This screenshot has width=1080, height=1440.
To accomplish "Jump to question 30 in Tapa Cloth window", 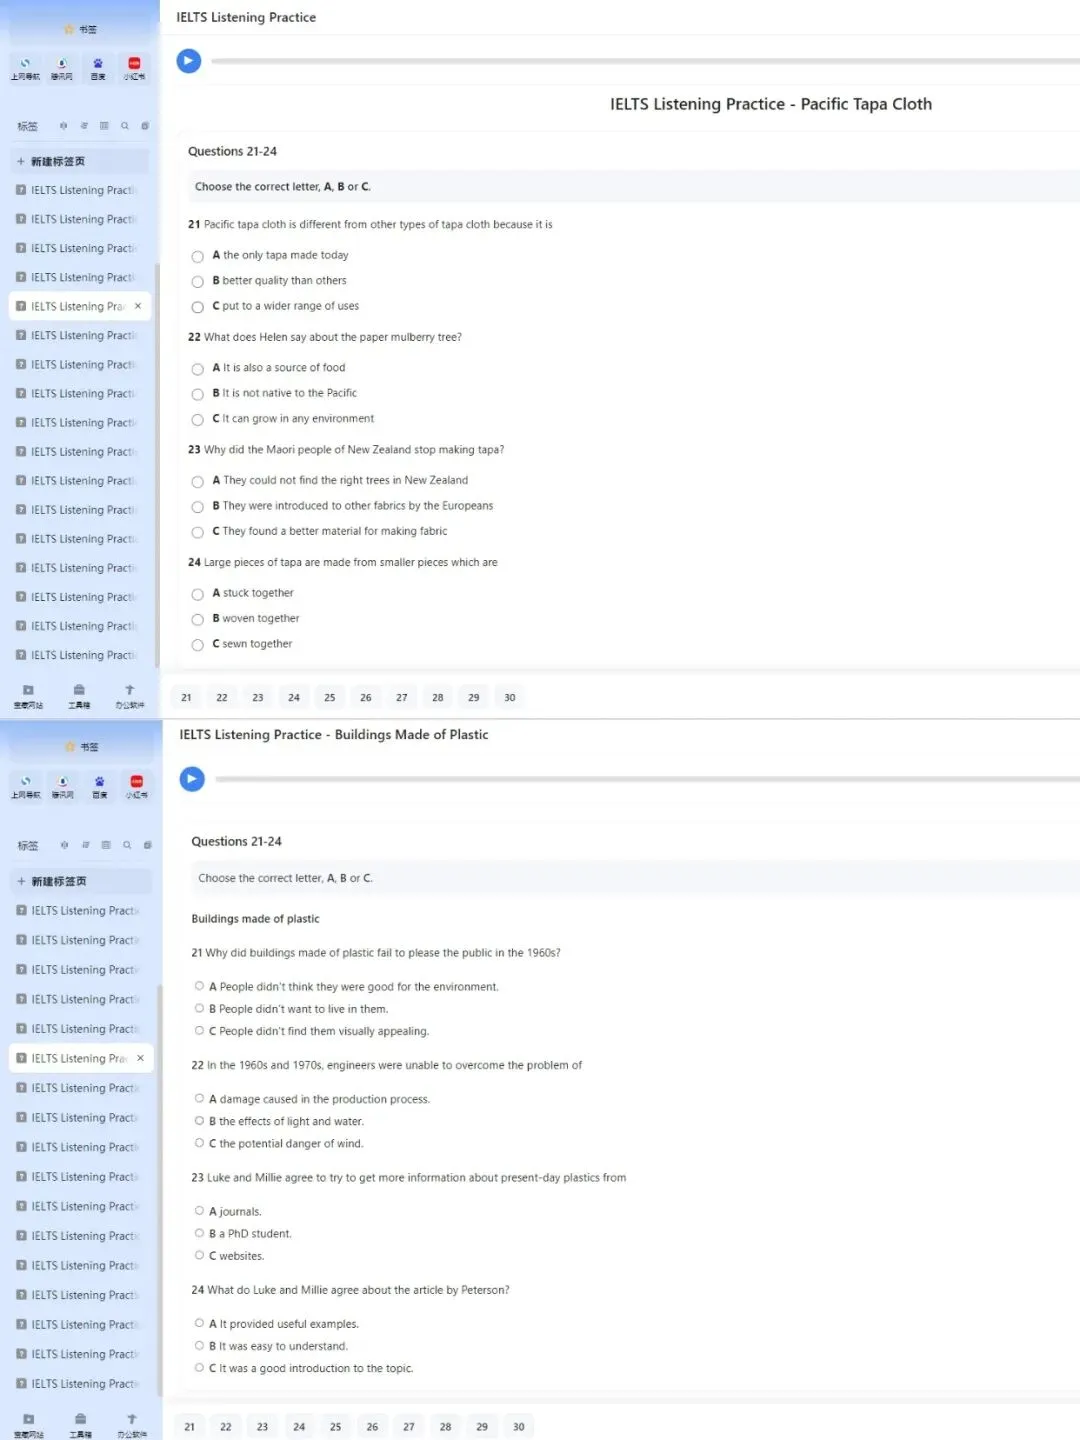I will [x=510, y=697].
